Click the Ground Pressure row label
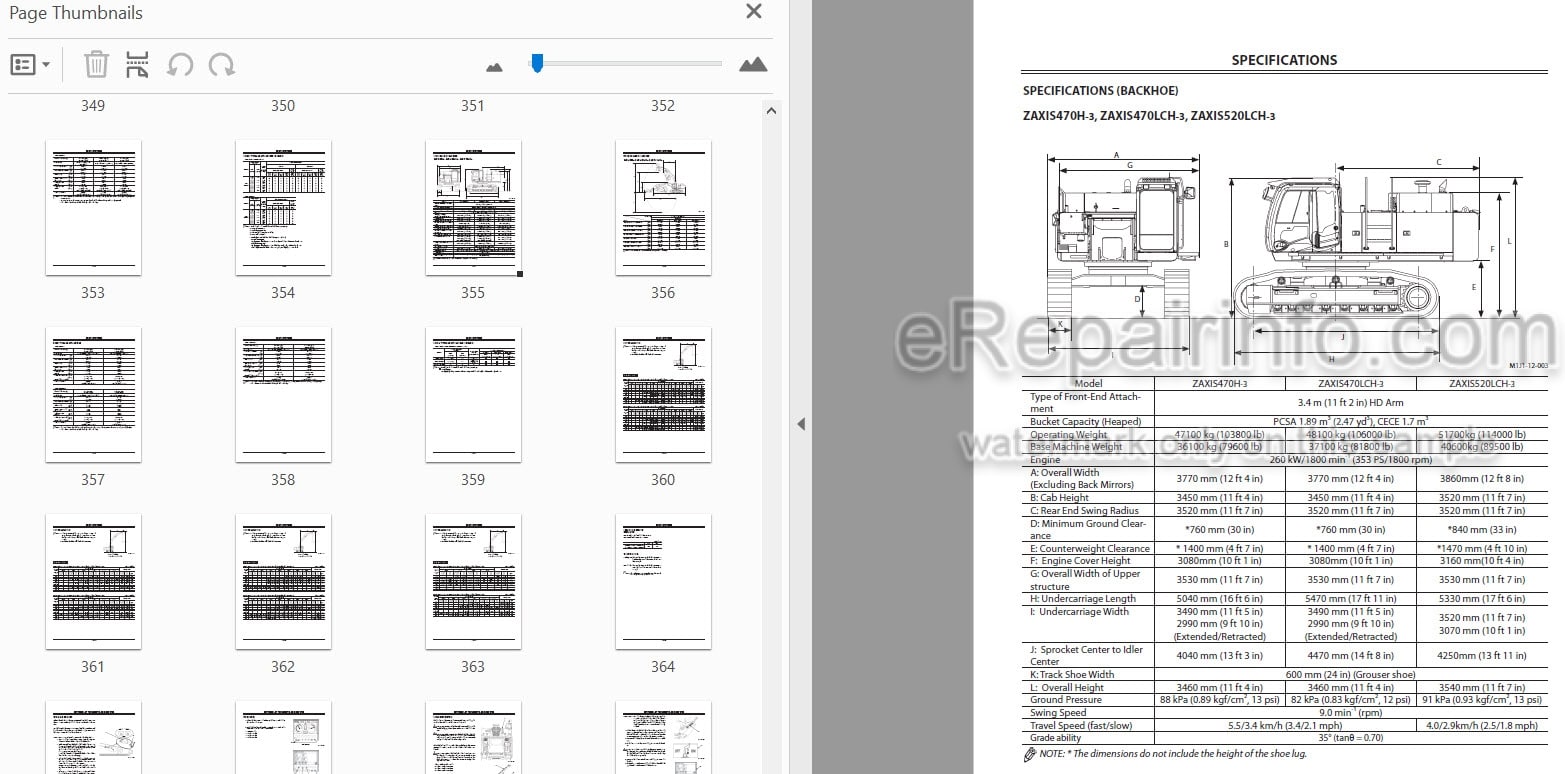This screenshot has height=774, width=1565. [x=1065, y=700]
